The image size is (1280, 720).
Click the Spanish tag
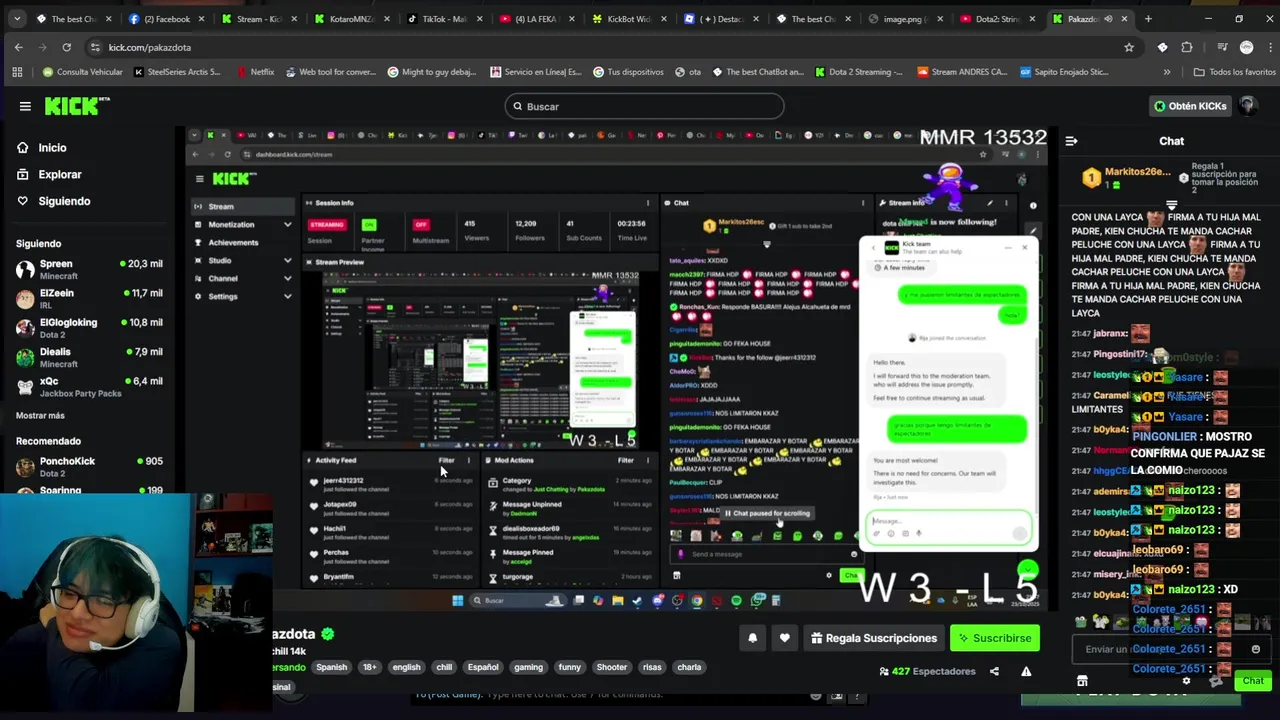331,667
